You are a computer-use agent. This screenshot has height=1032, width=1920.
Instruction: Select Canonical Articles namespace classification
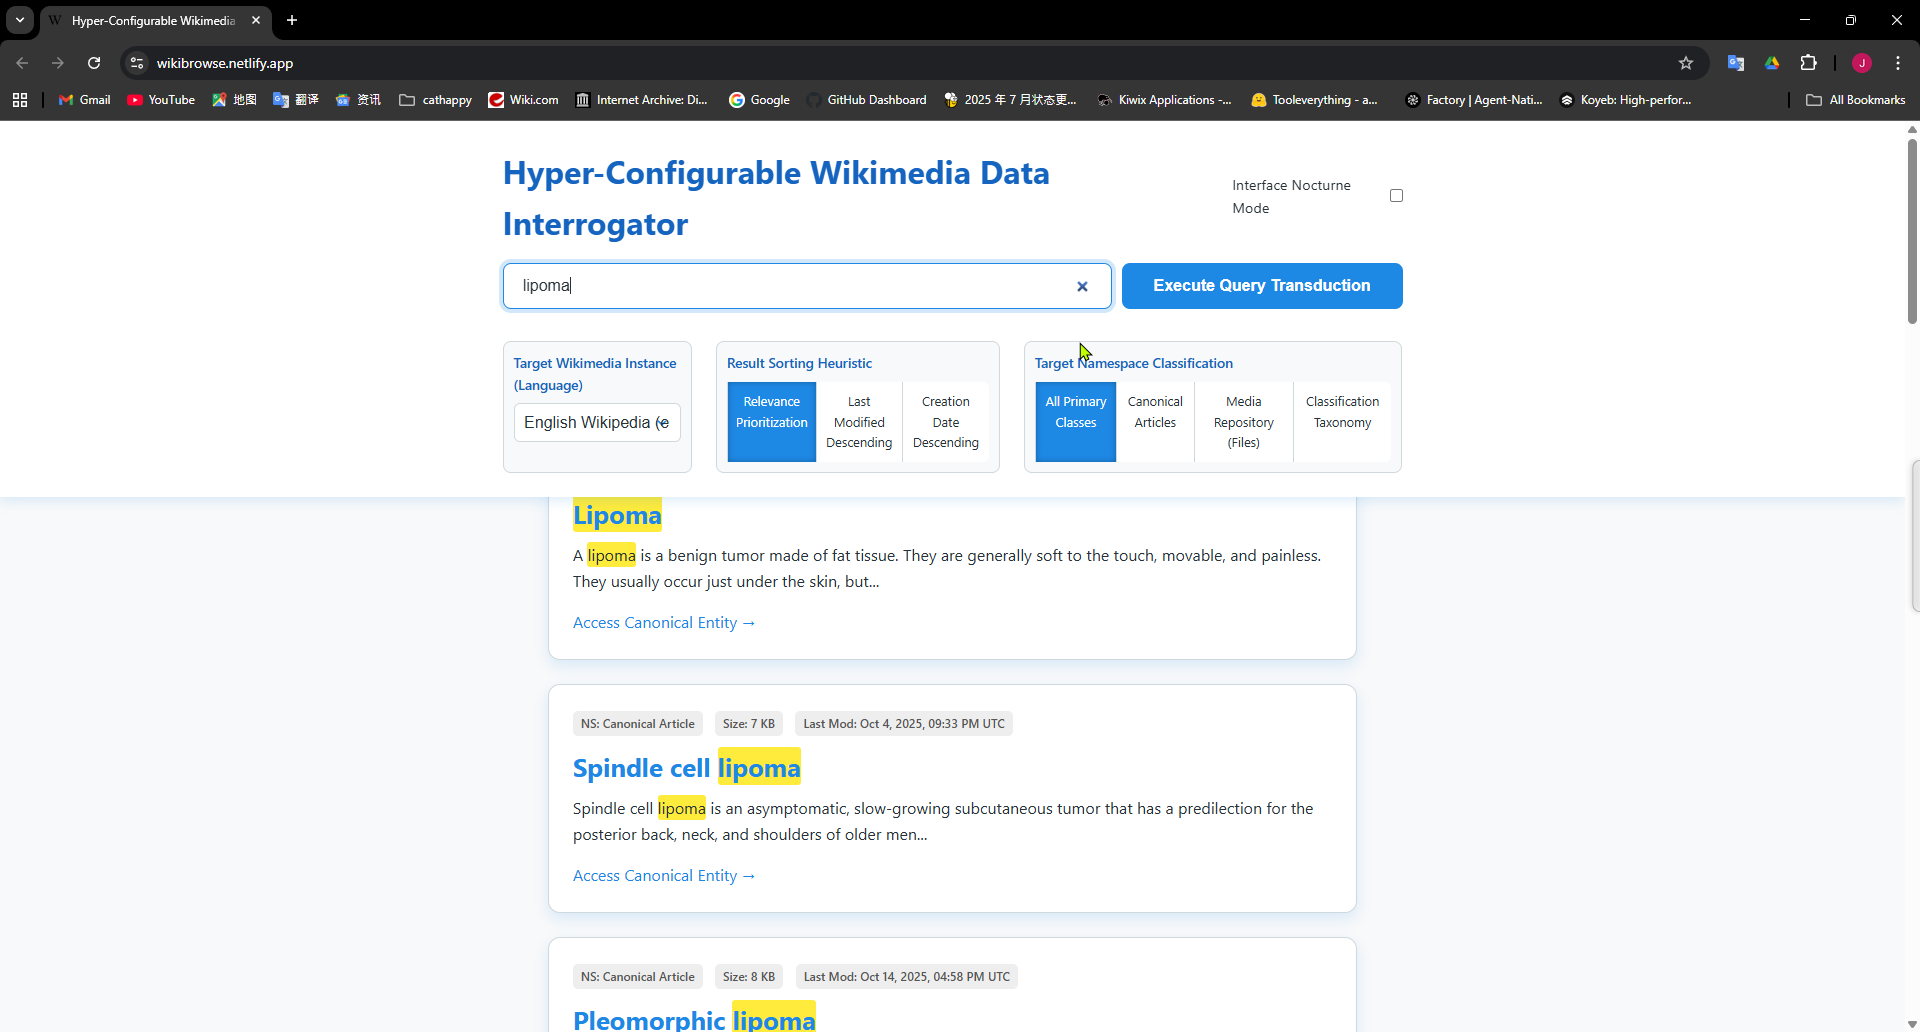pos(1155,411)
